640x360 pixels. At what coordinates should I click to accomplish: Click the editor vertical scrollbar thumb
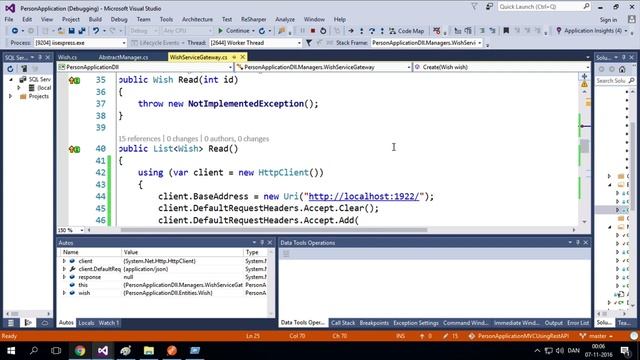click(x=585, y=146)
